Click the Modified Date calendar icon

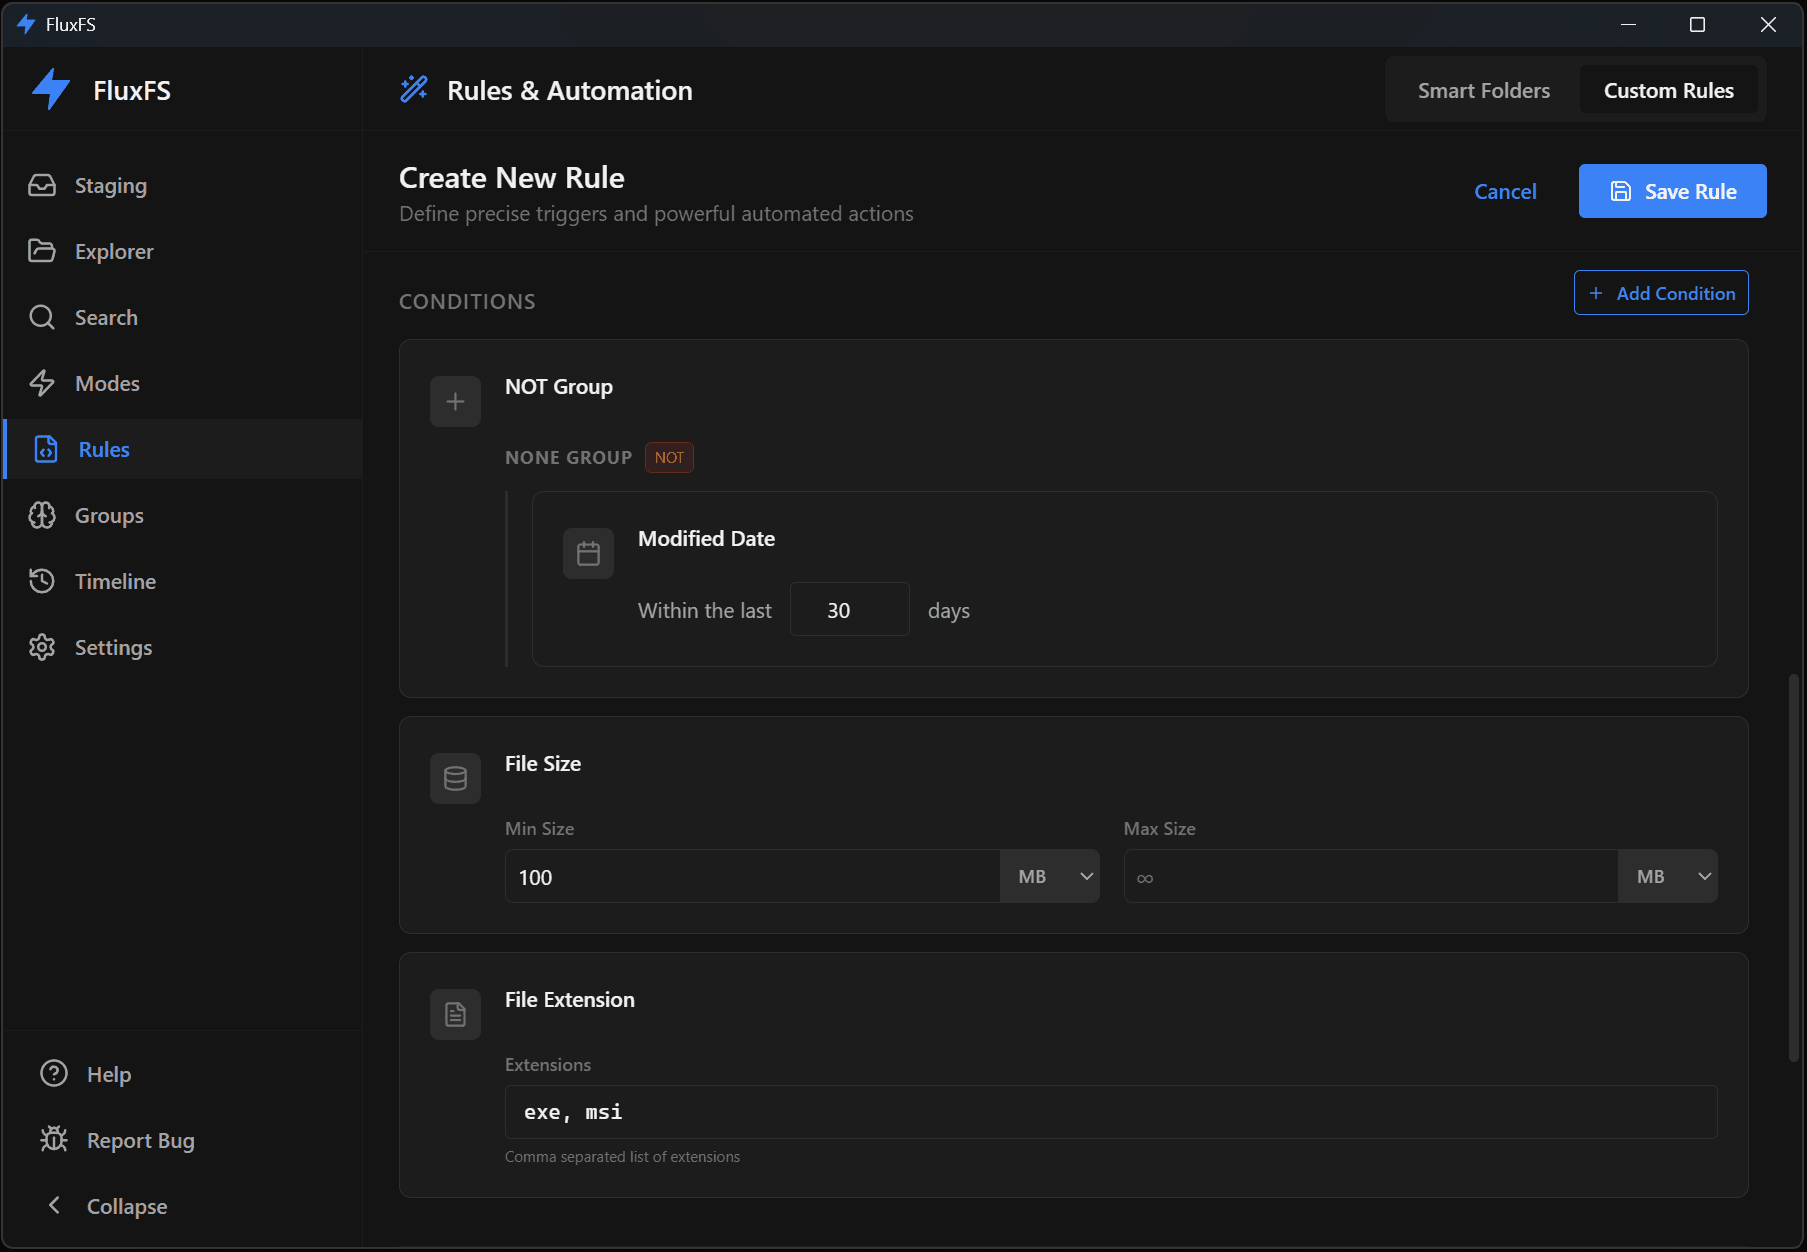(588, 552)
